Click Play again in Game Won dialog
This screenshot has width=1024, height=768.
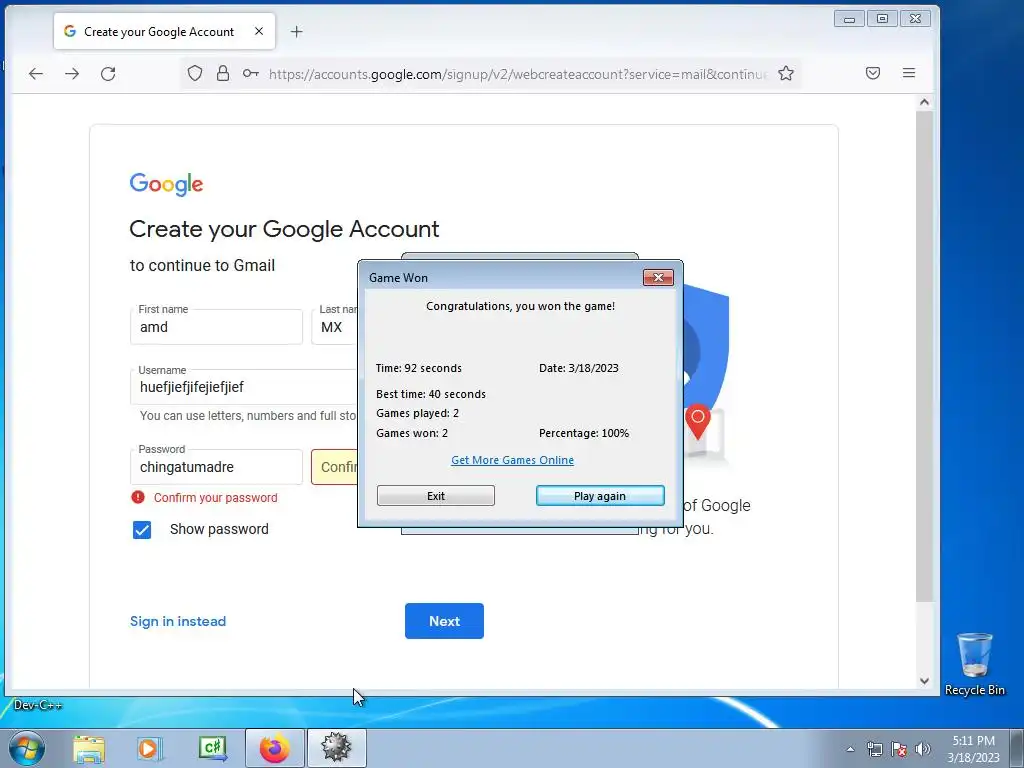[600, 496]
